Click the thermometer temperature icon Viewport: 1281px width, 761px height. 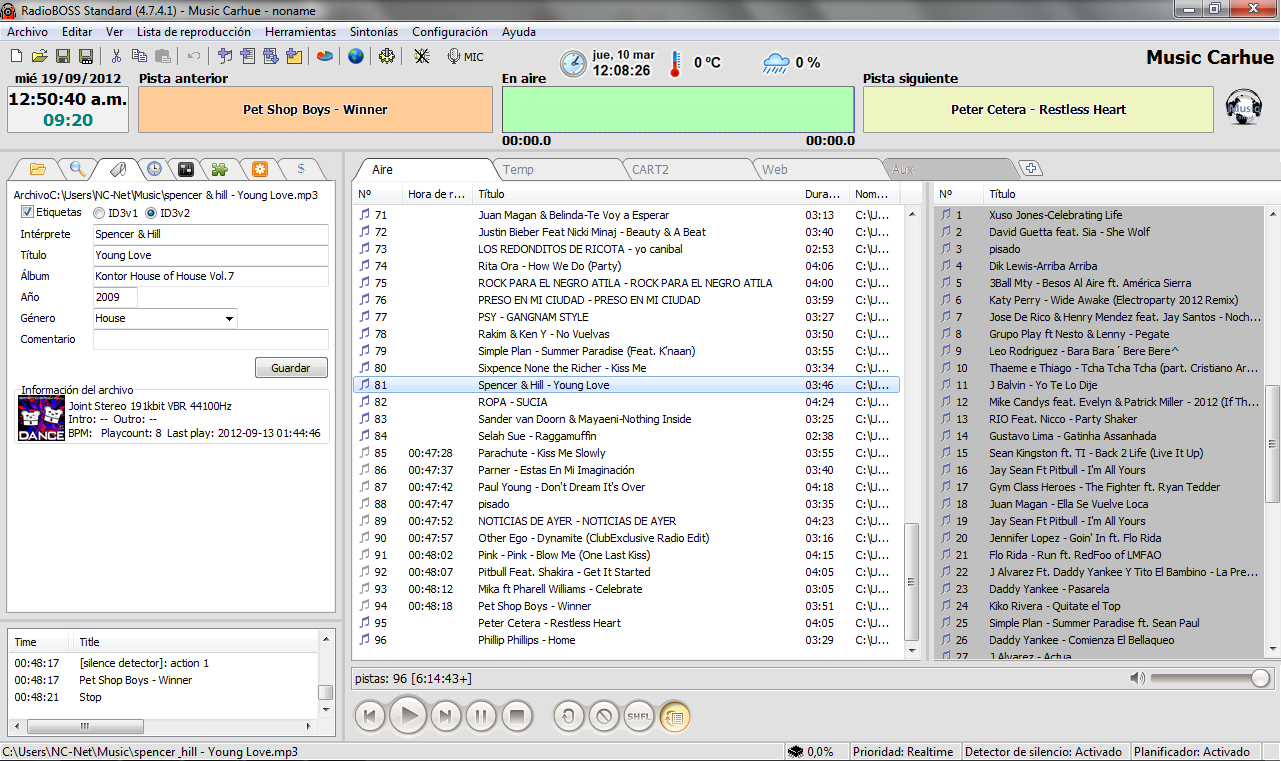coord(675,63)
